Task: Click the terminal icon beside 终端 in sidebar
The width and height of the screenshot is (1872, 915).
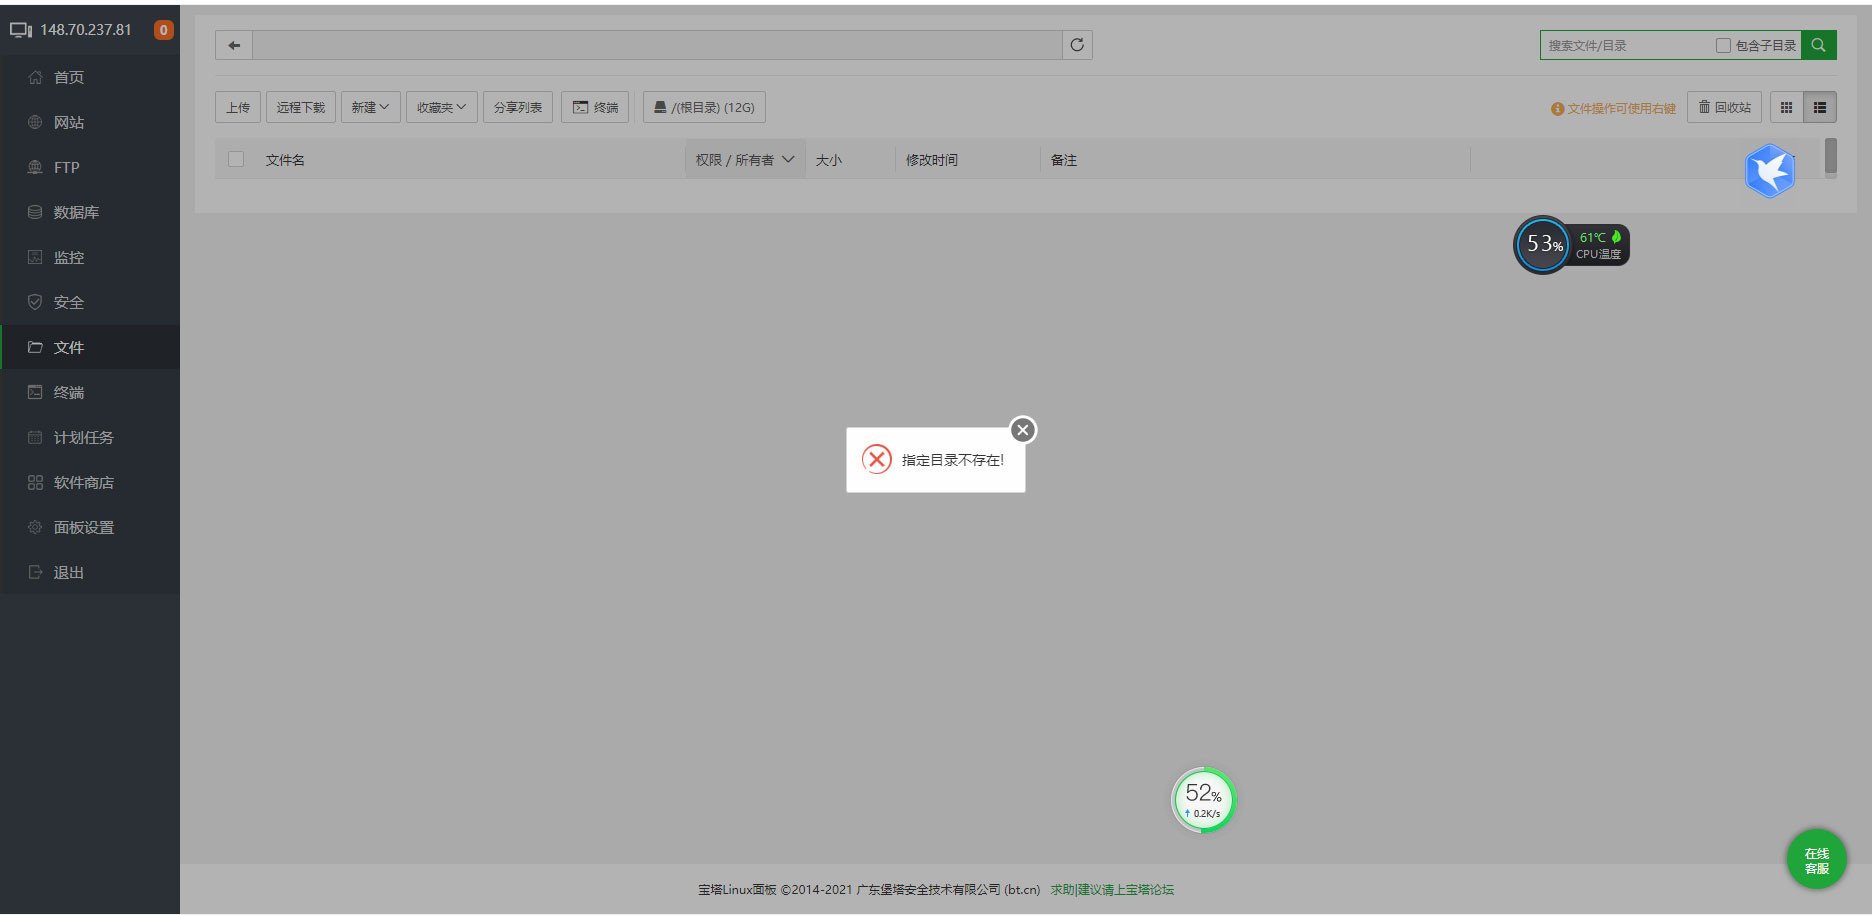Action: 35,392
